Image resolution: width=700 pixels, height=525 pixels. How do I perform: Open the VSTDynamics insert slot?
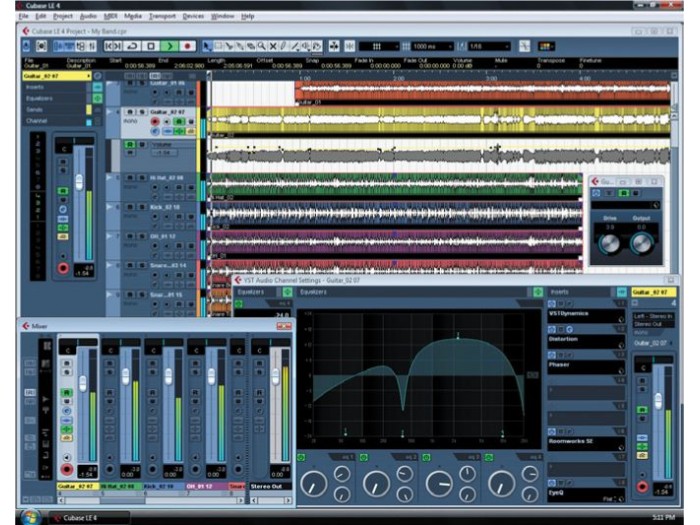(586, 316)
